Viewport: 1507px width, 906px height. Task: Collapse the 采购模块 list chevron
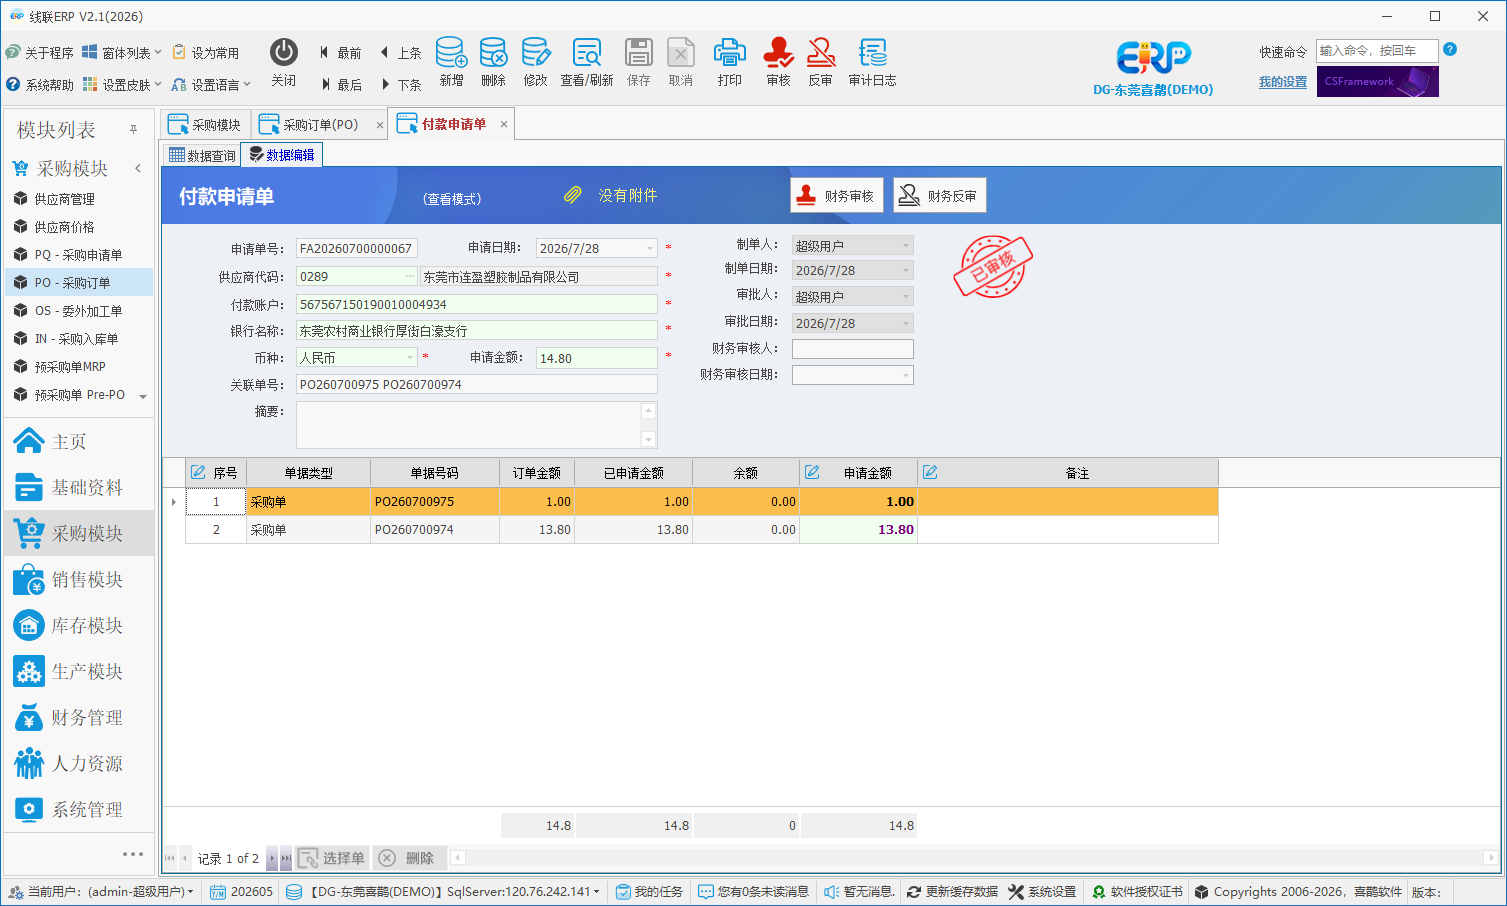pos(138,168)
